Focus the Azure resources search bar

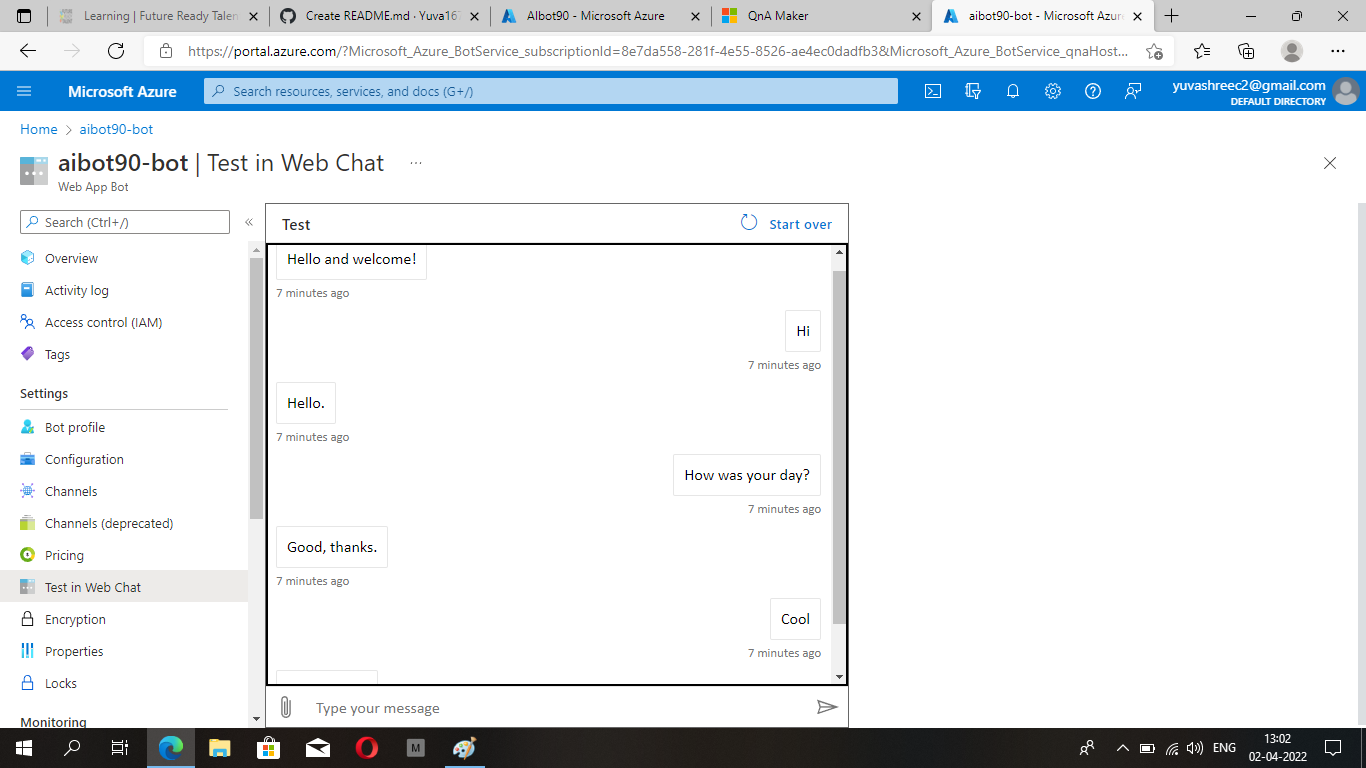click(x=551, y=91)
